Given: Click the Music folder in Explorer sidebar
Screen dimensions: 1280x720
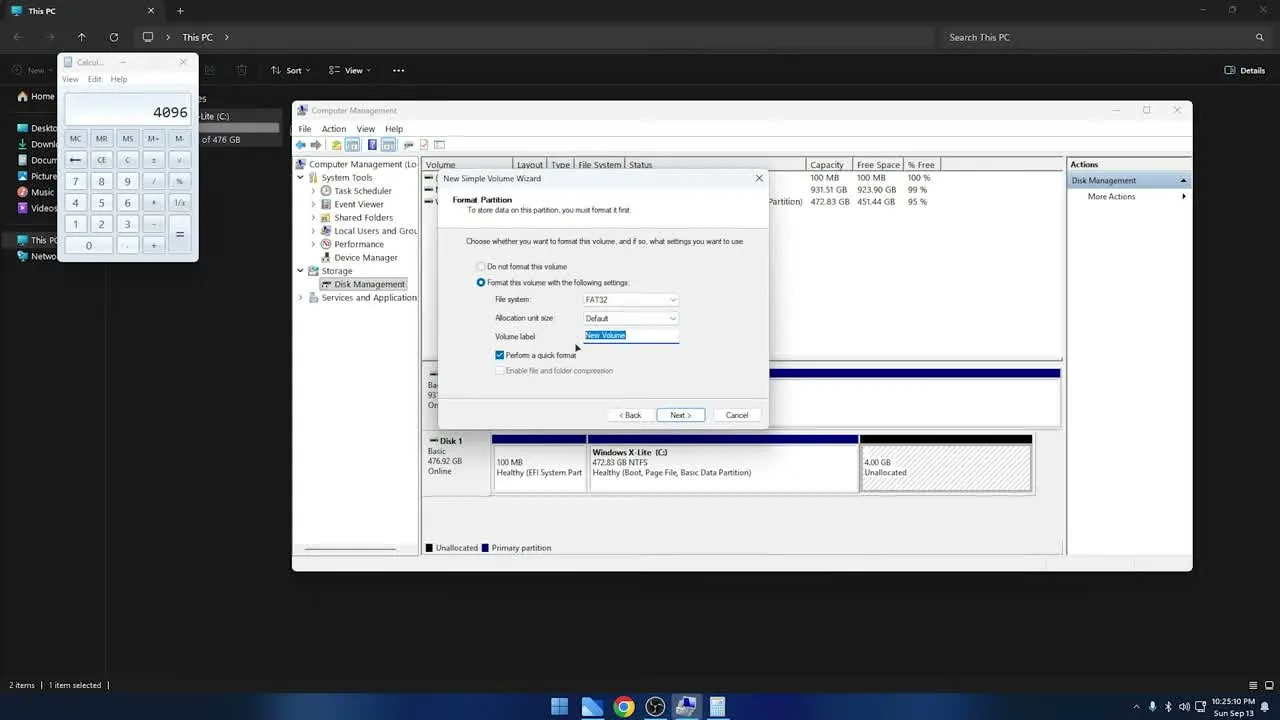Looking at the screenshot, I should point(36,192).
